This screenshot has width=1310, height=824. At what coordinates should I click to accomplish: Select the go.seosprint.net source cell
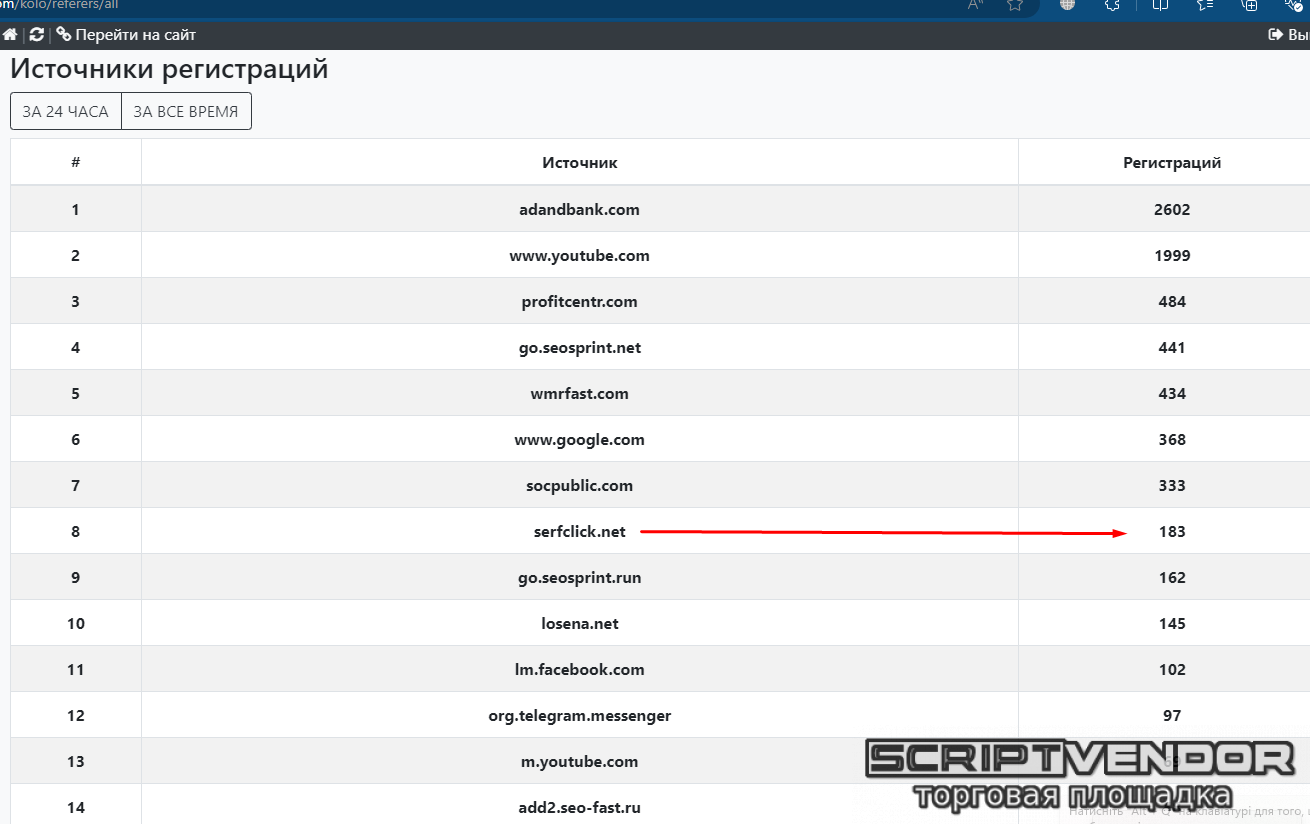pos(580,348)
